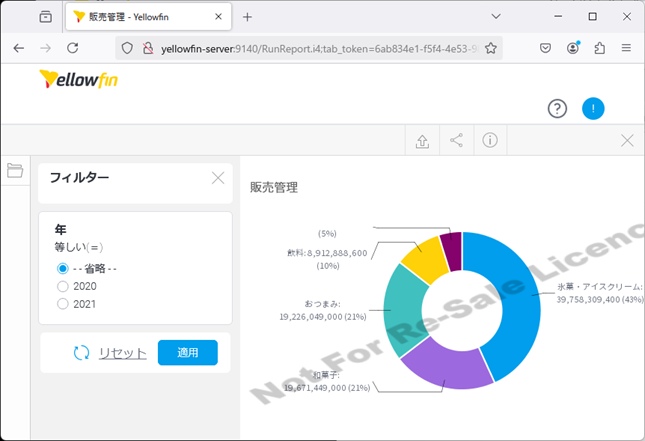Open the Firefox hamburger menu
This screenshot has width=645, height=441.
point(626,48)
